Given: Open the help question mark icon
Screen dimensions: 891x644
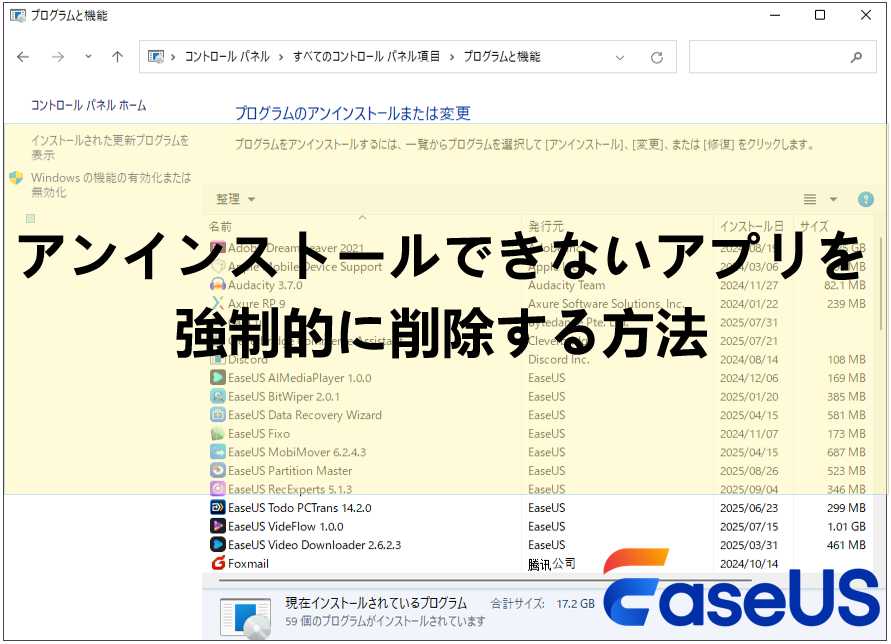Looking at the screenshot, I should coord(865,200).
